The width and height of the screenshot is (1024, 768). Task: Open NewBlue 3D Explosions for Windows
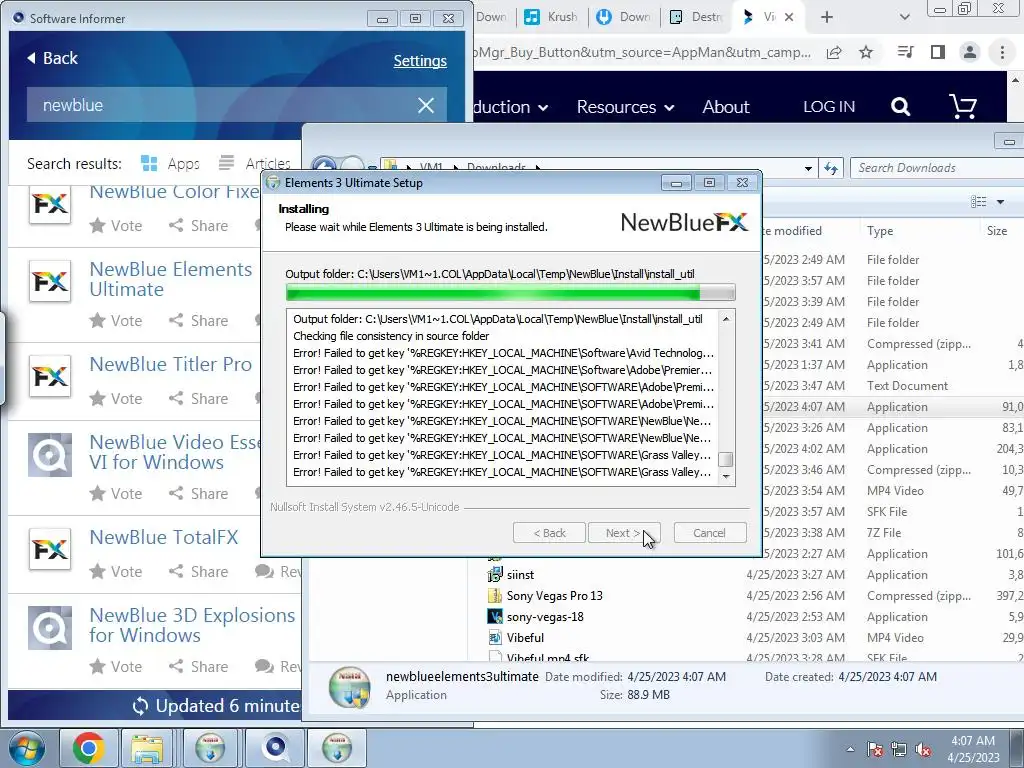click(x=192, y=625)
